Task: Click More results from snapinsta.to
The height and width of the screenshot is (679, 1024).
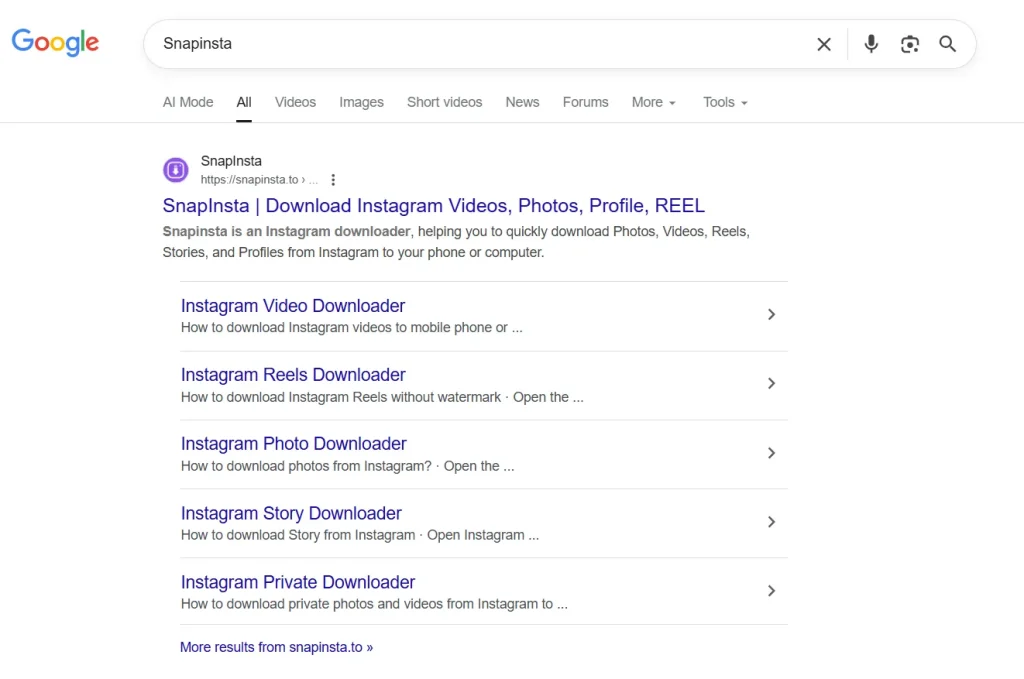Action: pyautogui.click(x=276, y=647)
